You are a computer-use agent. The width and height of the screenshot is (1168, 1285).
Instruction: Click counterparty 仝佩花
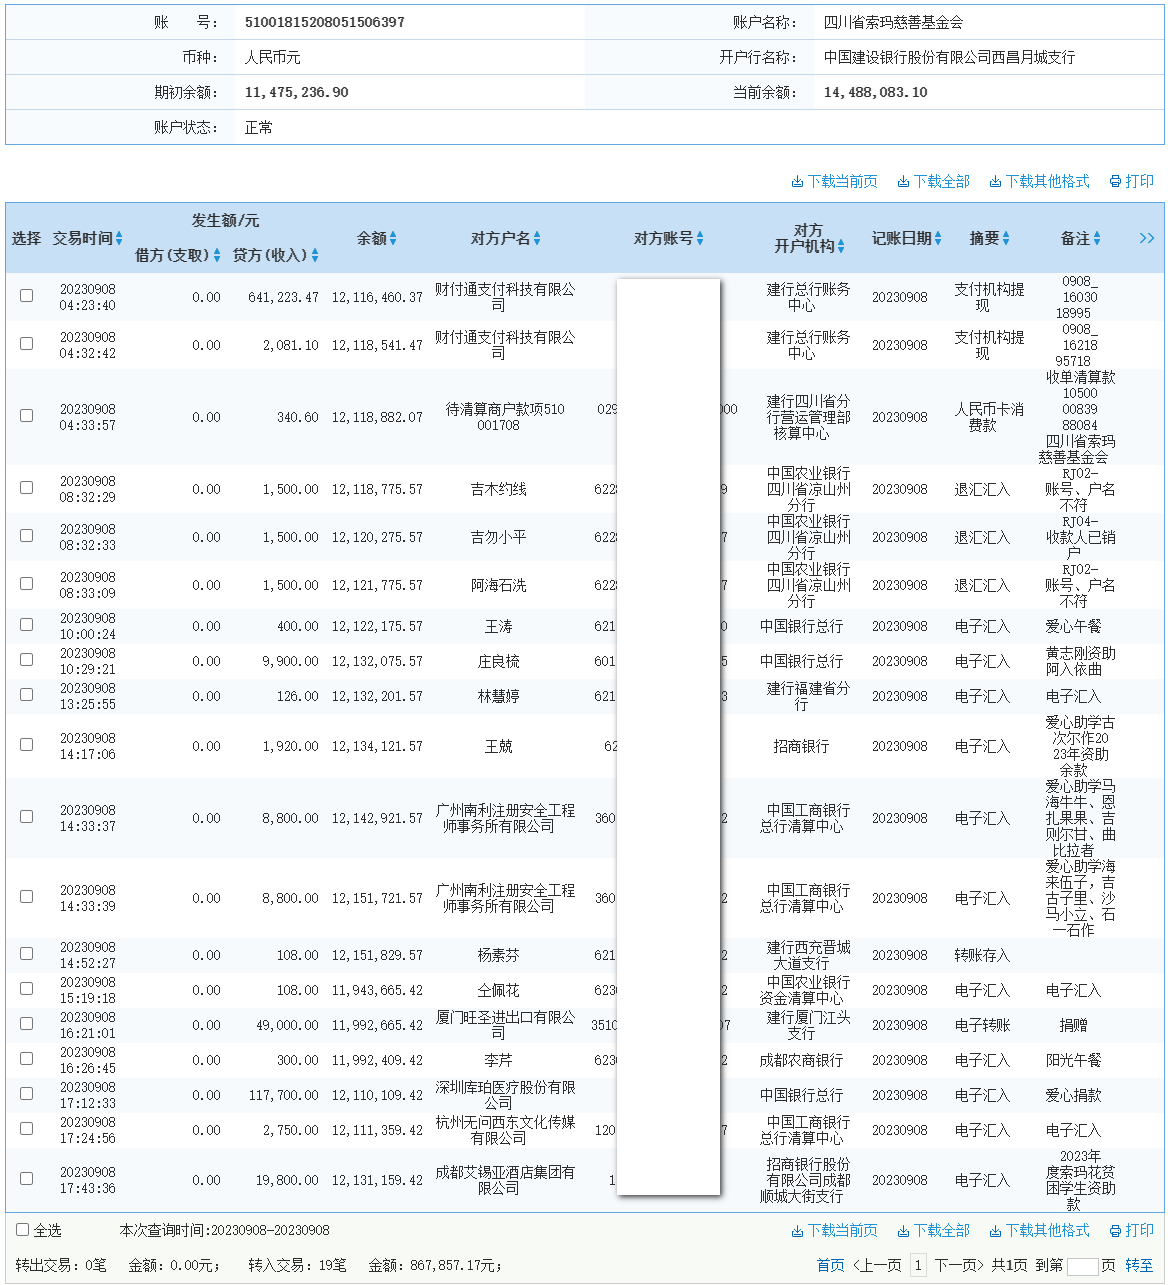click(x=498, y=990)
